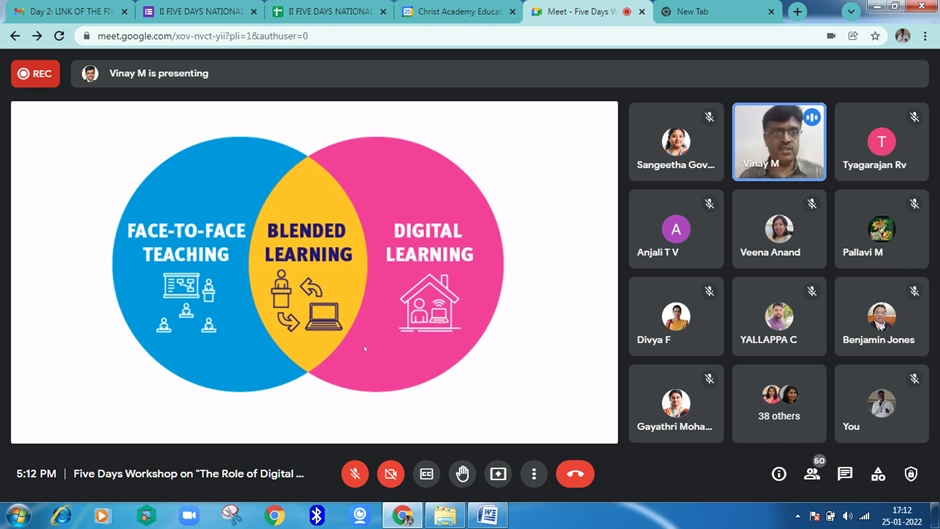Screen dimensions: 940x529
Task: Click the Present now icon
Action: [x=498, y=474]
